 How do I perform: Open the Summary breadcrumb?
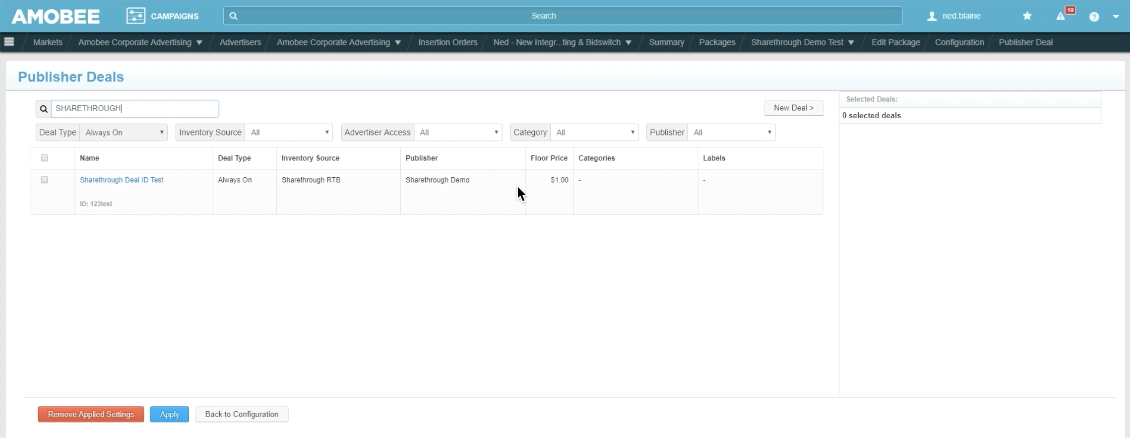coord(667,43)
